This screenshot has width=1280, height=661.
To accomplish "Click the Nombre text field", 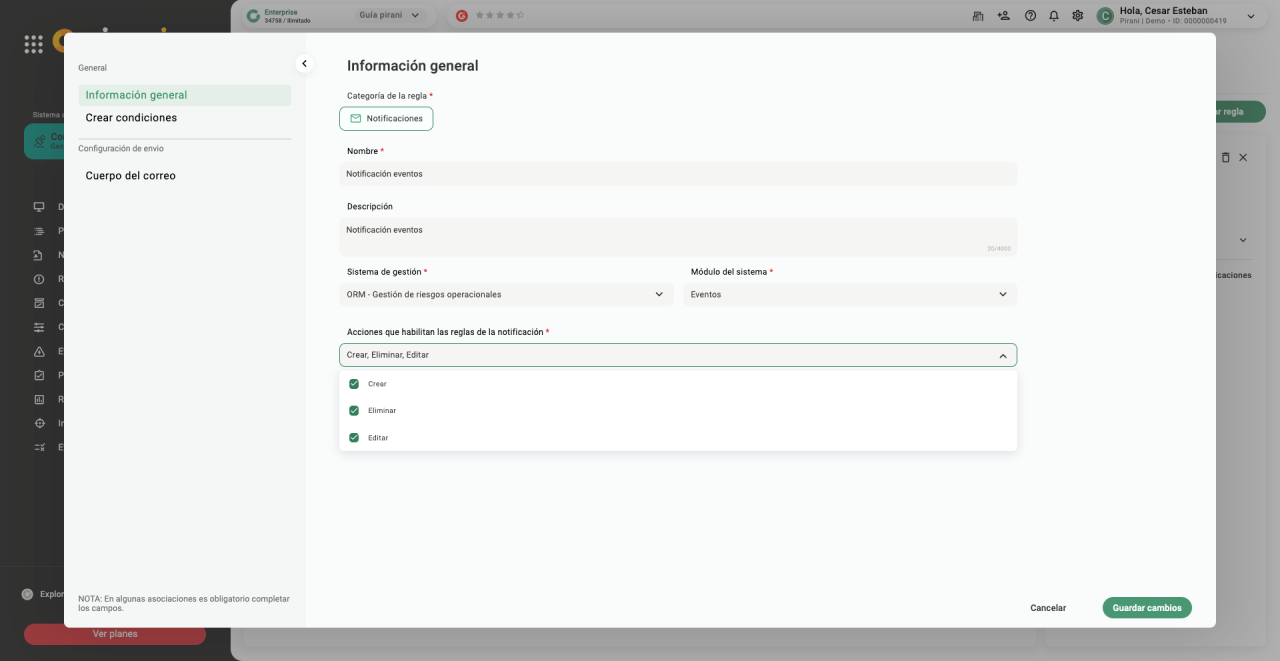I will pyautogui.click(x=678, y=174).
